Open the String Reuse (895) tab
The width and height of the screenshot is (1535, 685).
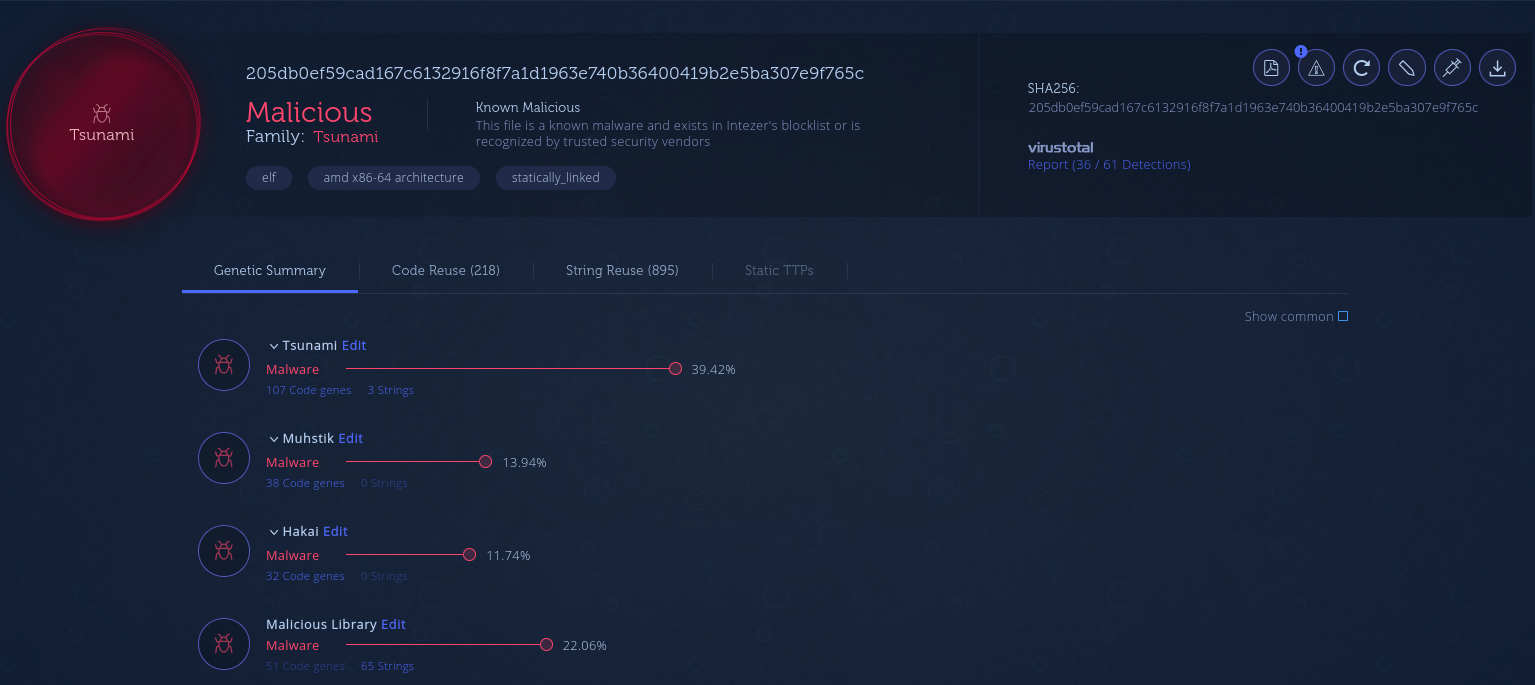coord(622,270)
